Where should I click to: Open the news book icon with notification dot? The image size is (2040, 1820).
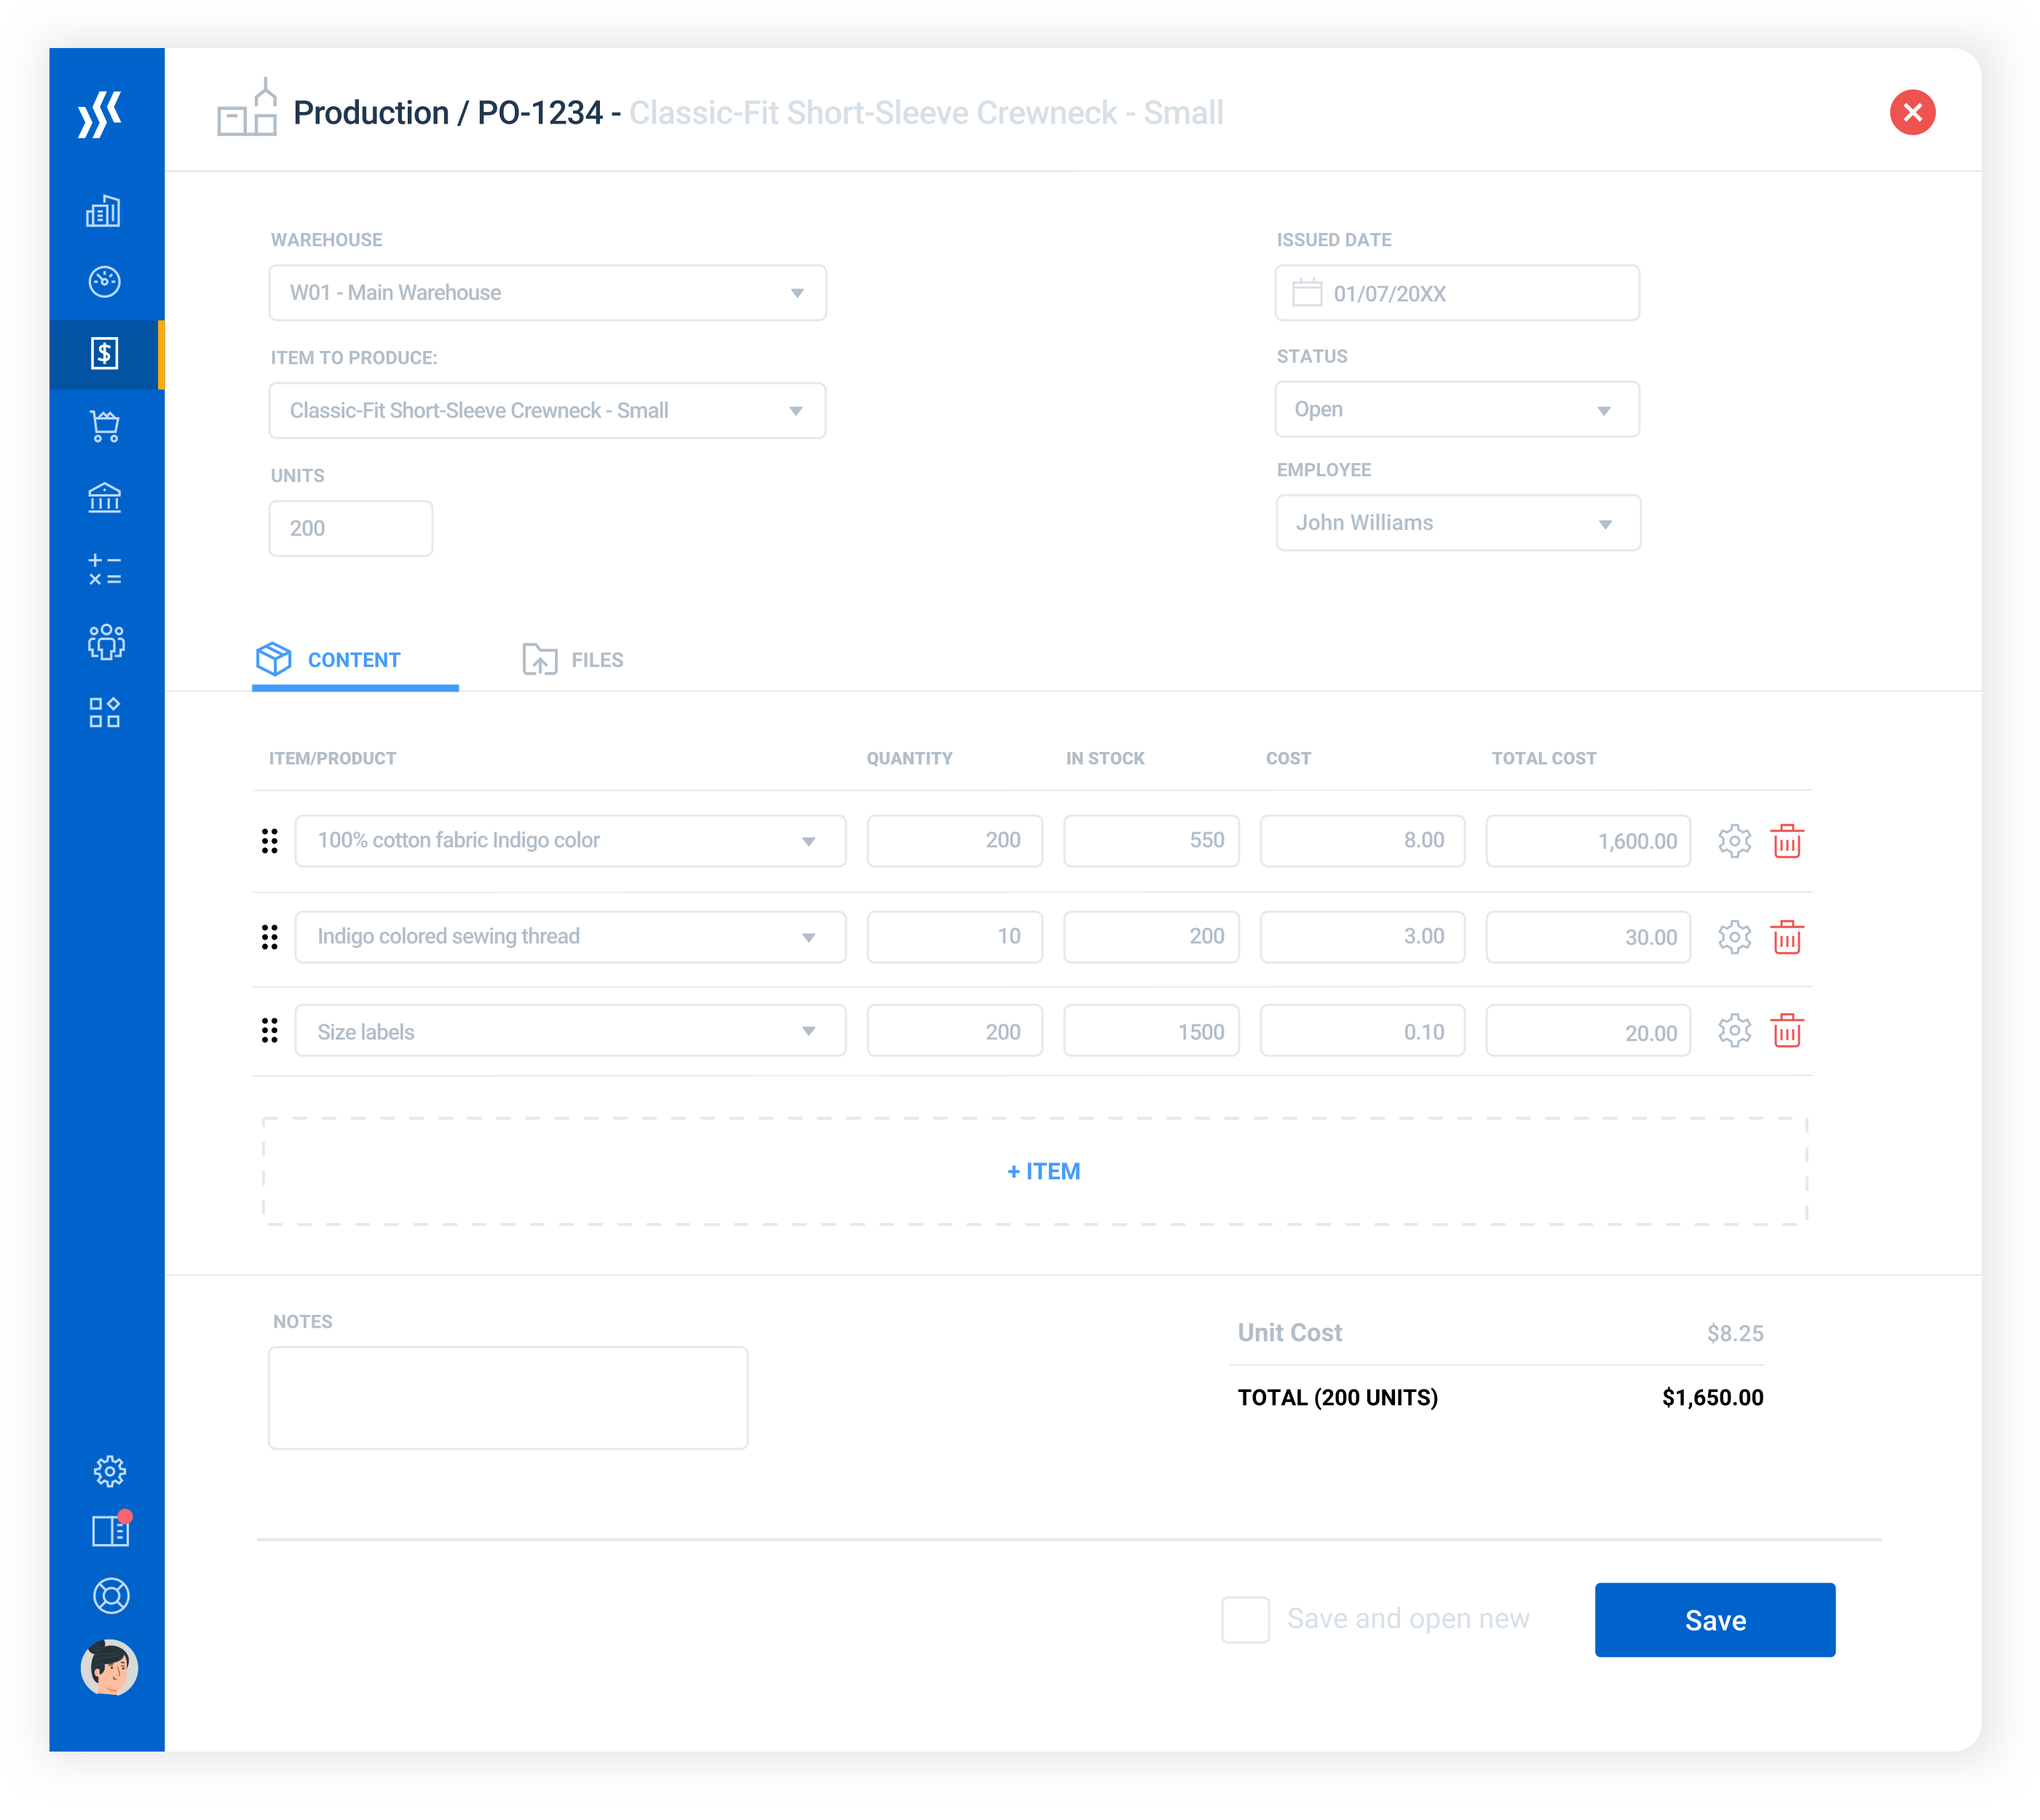tap(110, 1531)
